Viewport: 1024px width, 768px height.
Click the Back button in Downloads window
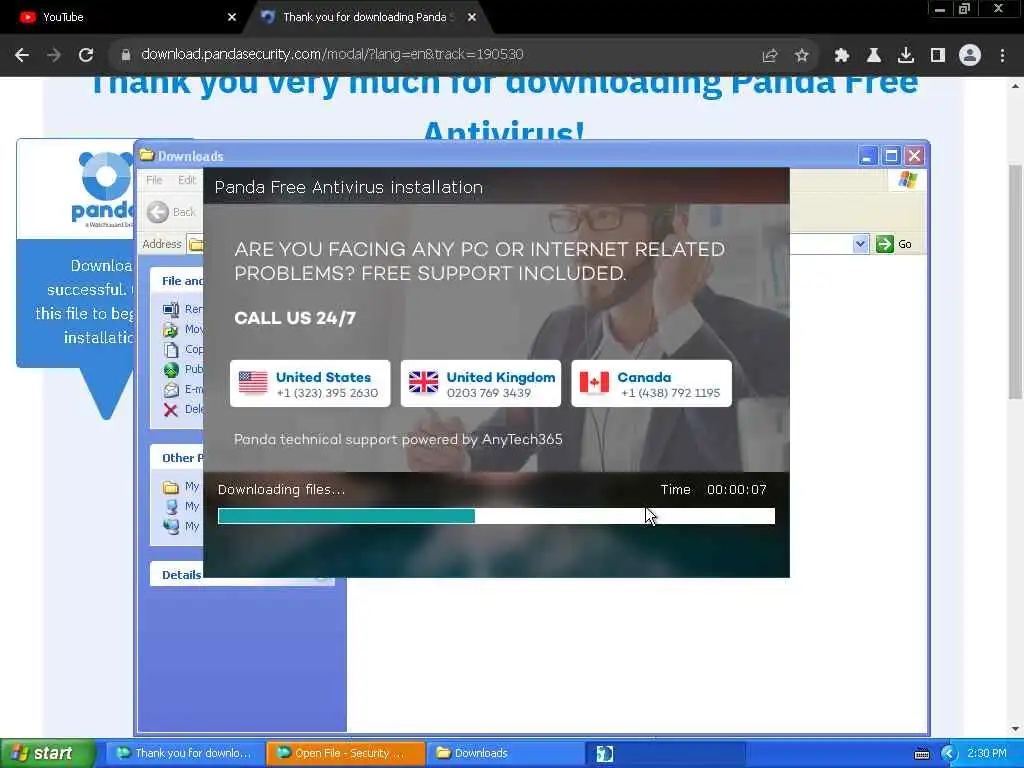171,212
